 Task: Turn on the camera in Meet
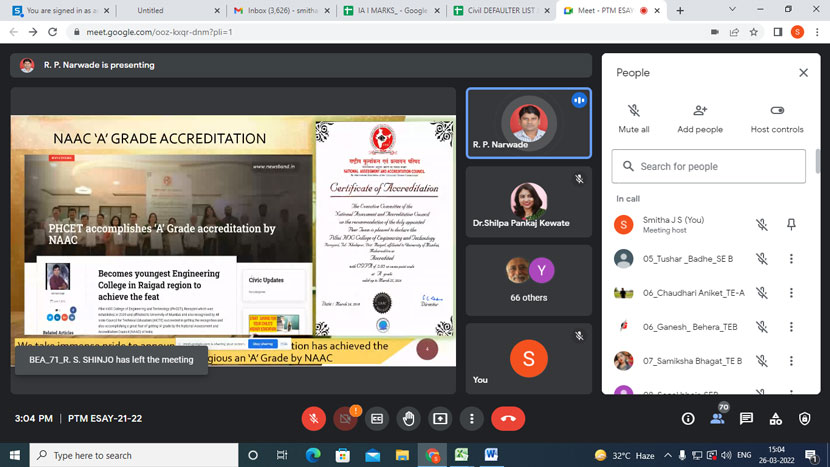pos(346,418)
